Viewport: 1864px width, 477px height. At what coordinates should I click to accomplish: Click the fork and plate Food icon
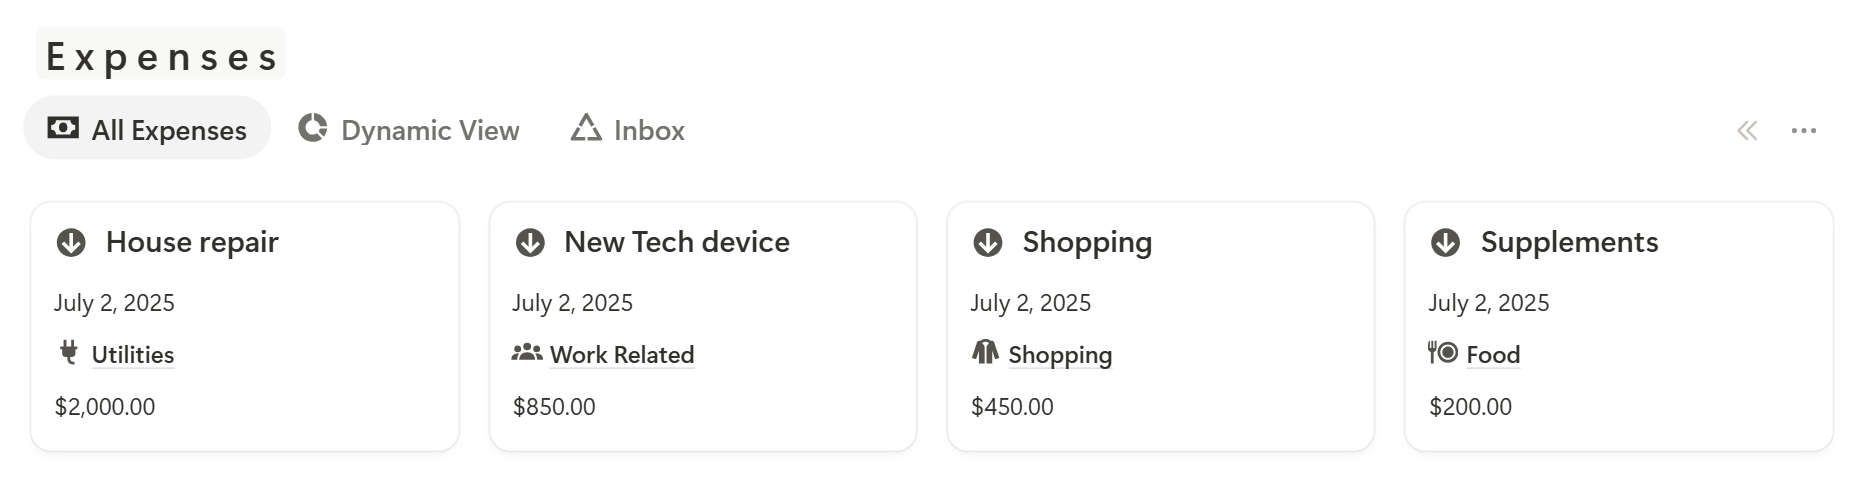[x=1443, y=352]
